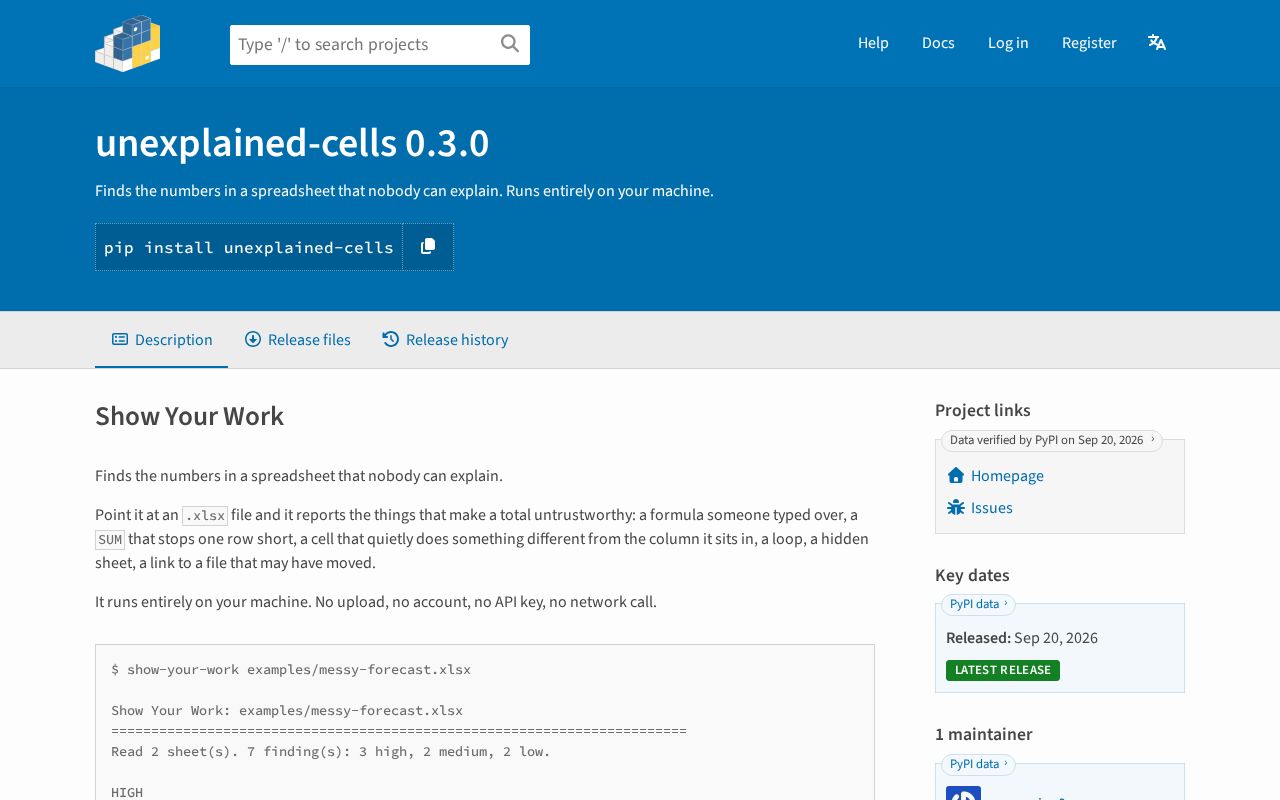The image size is (1280, 800).
Task: Focus the search projects field
Action: (x=365, y=45)
